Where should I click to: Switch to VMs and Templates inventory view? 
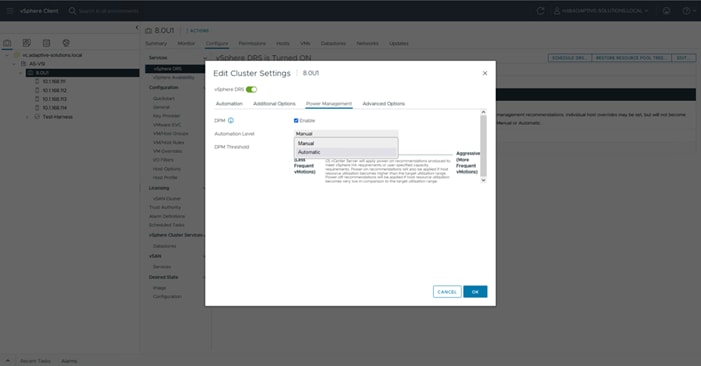[x=27, y=43]
